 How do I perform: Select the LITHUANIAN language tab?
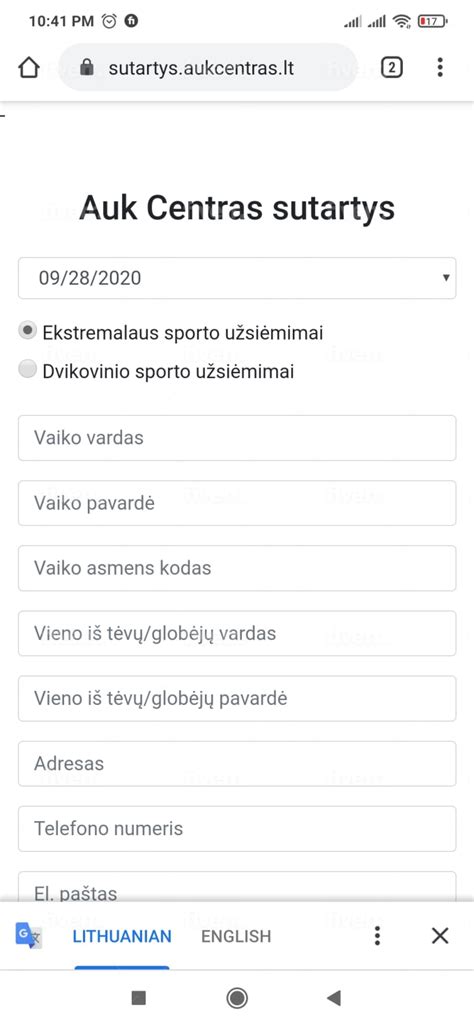point(122,936)
